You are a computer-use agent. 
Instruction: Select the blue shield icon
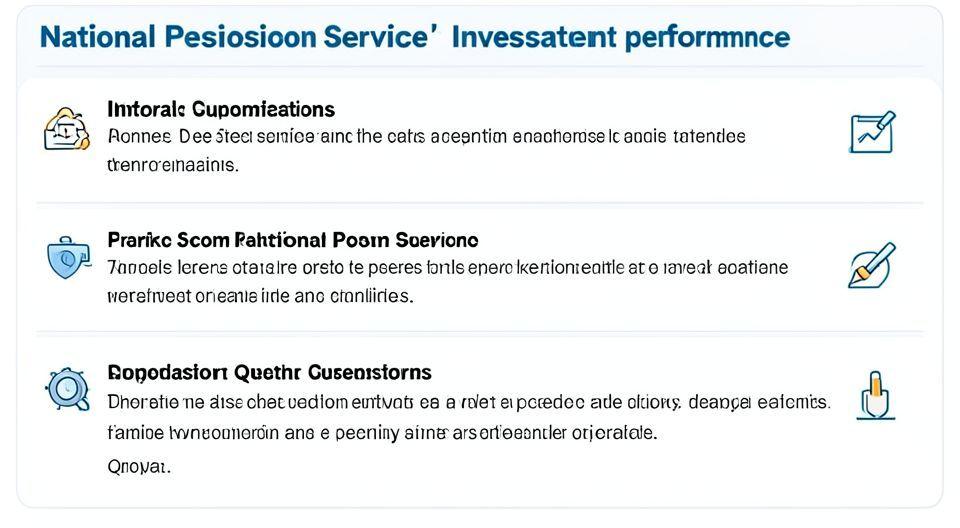point(63,257)
